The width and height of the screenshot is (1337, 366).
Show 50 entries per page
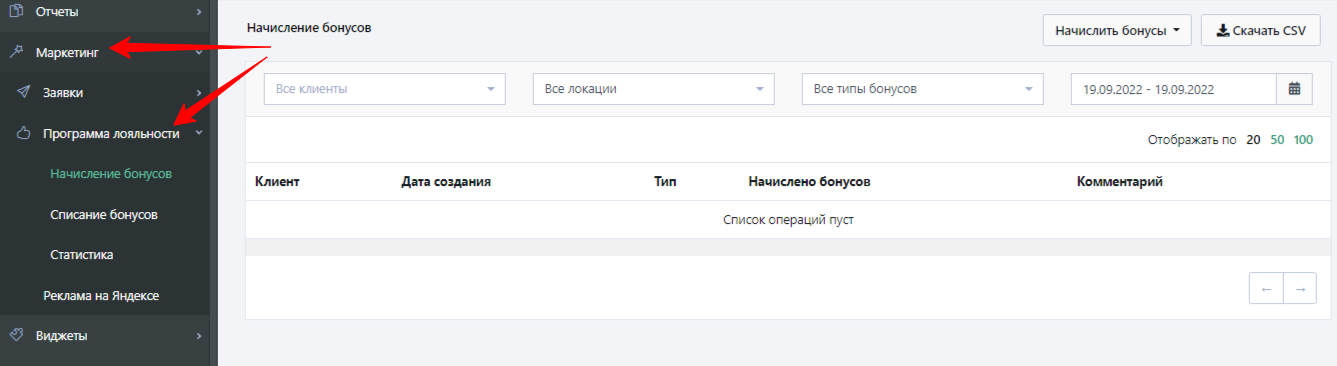click(1277, 140)
